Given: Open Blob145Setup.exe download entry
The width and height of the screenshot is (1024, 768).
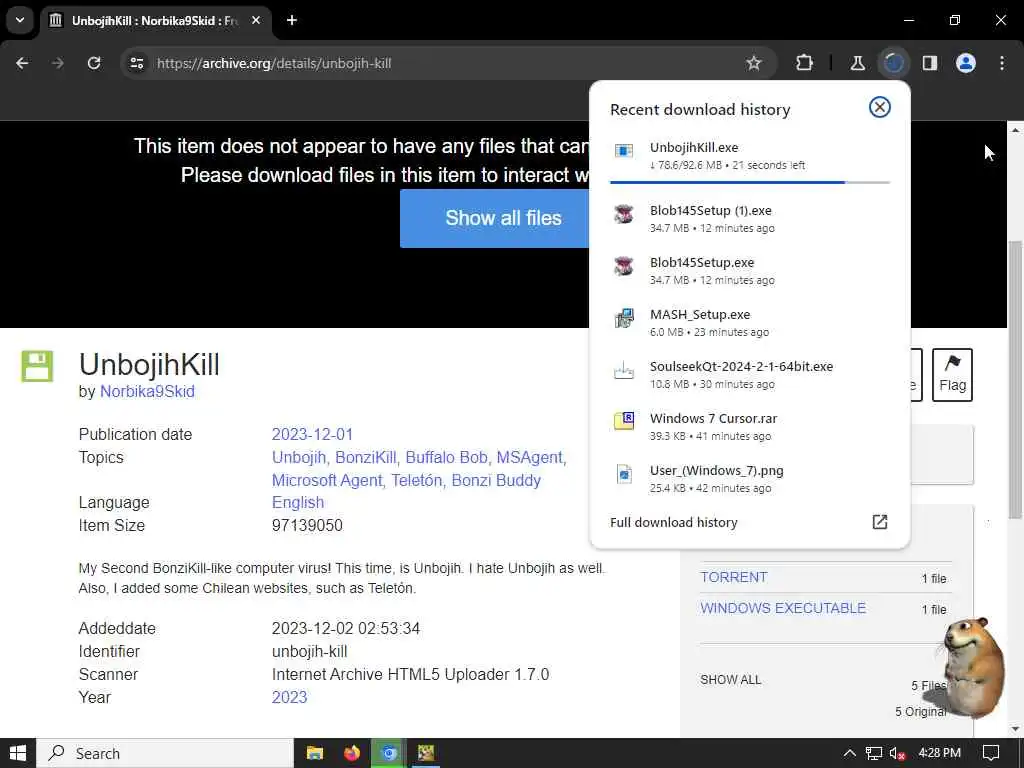Looking at the screenshot, I should [750, 271].
